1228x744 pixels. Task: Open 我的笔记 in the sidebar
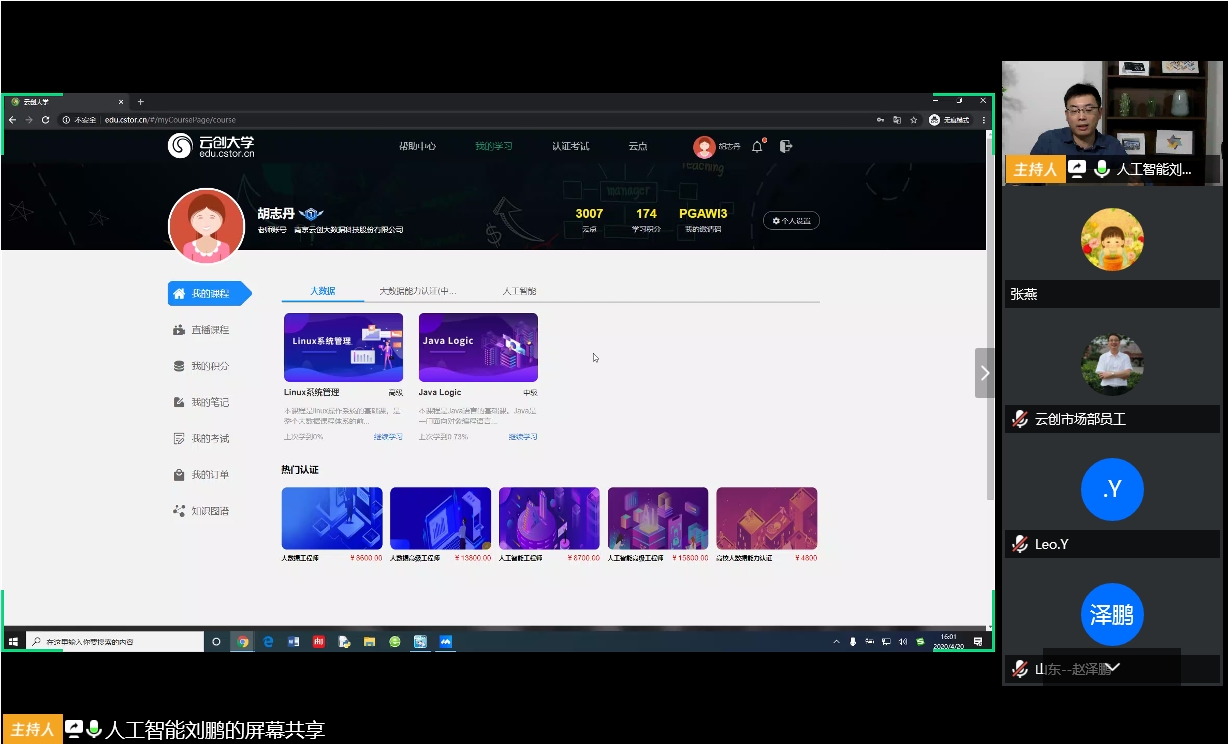coord(209,402)
